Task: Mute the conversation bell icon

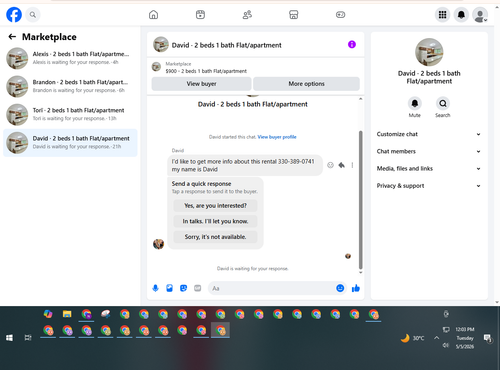Action: coord(415,103)
